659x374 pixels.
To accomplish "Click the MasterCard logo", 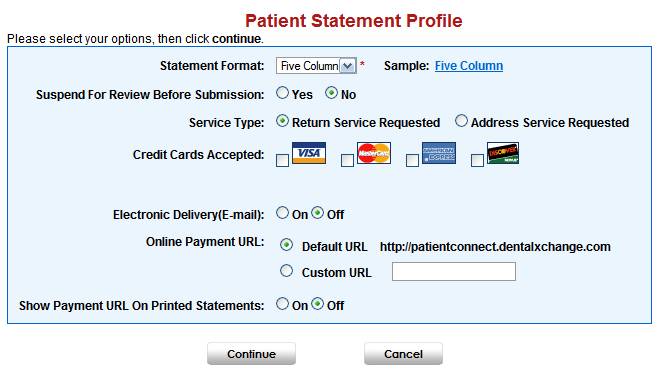I will coord(374,153).
